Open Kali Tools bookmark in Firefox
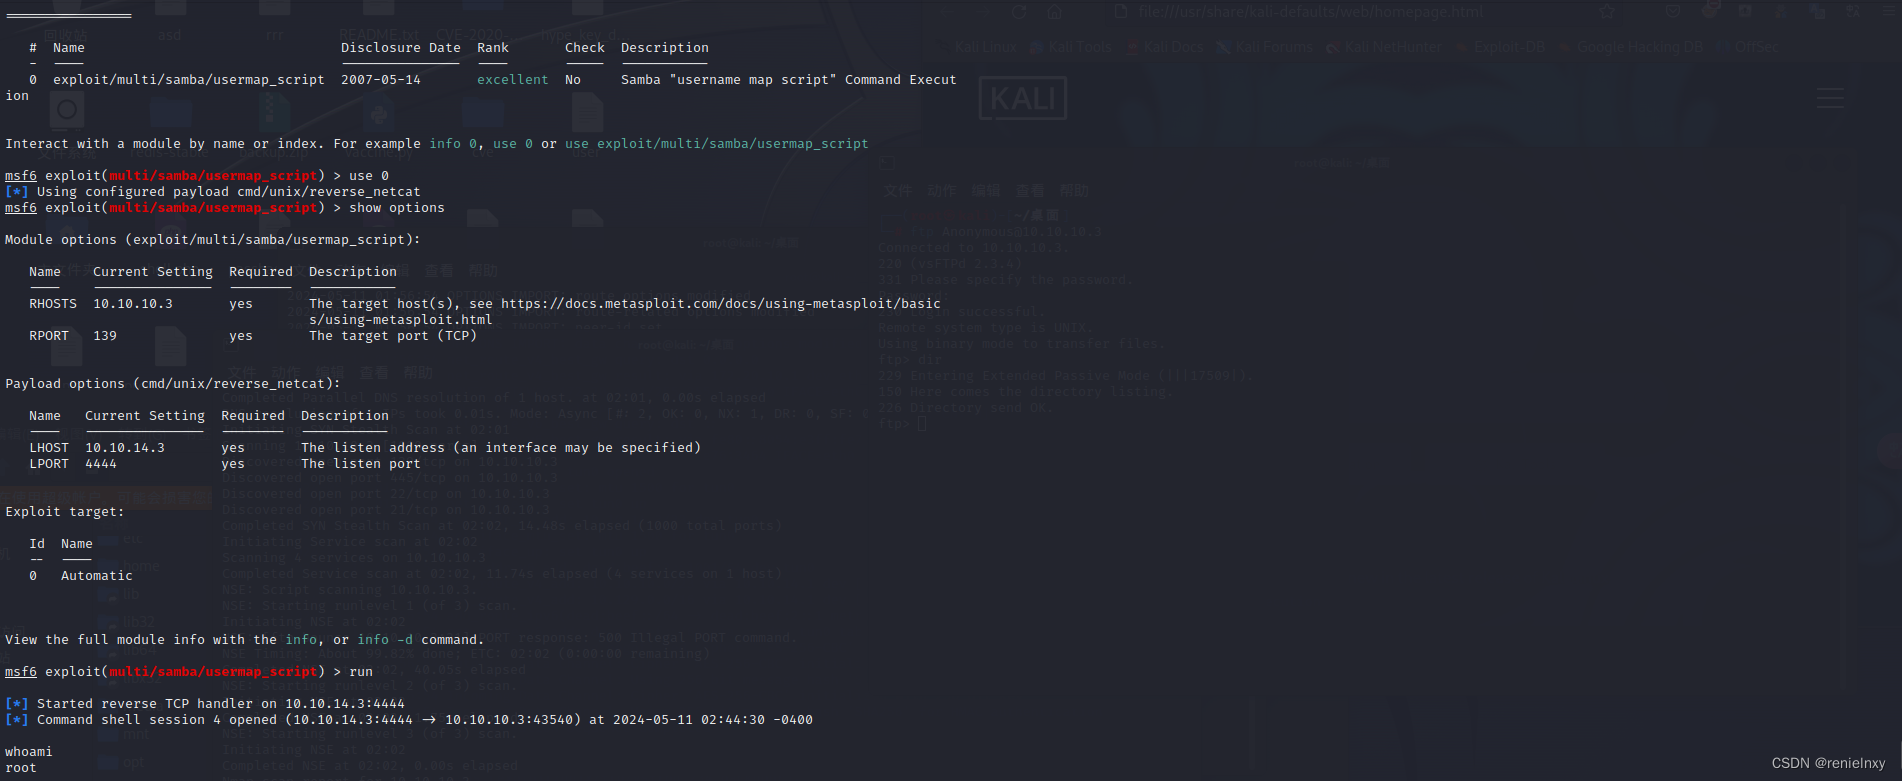Screen dimensions: 1902x781 [1070, 47]
